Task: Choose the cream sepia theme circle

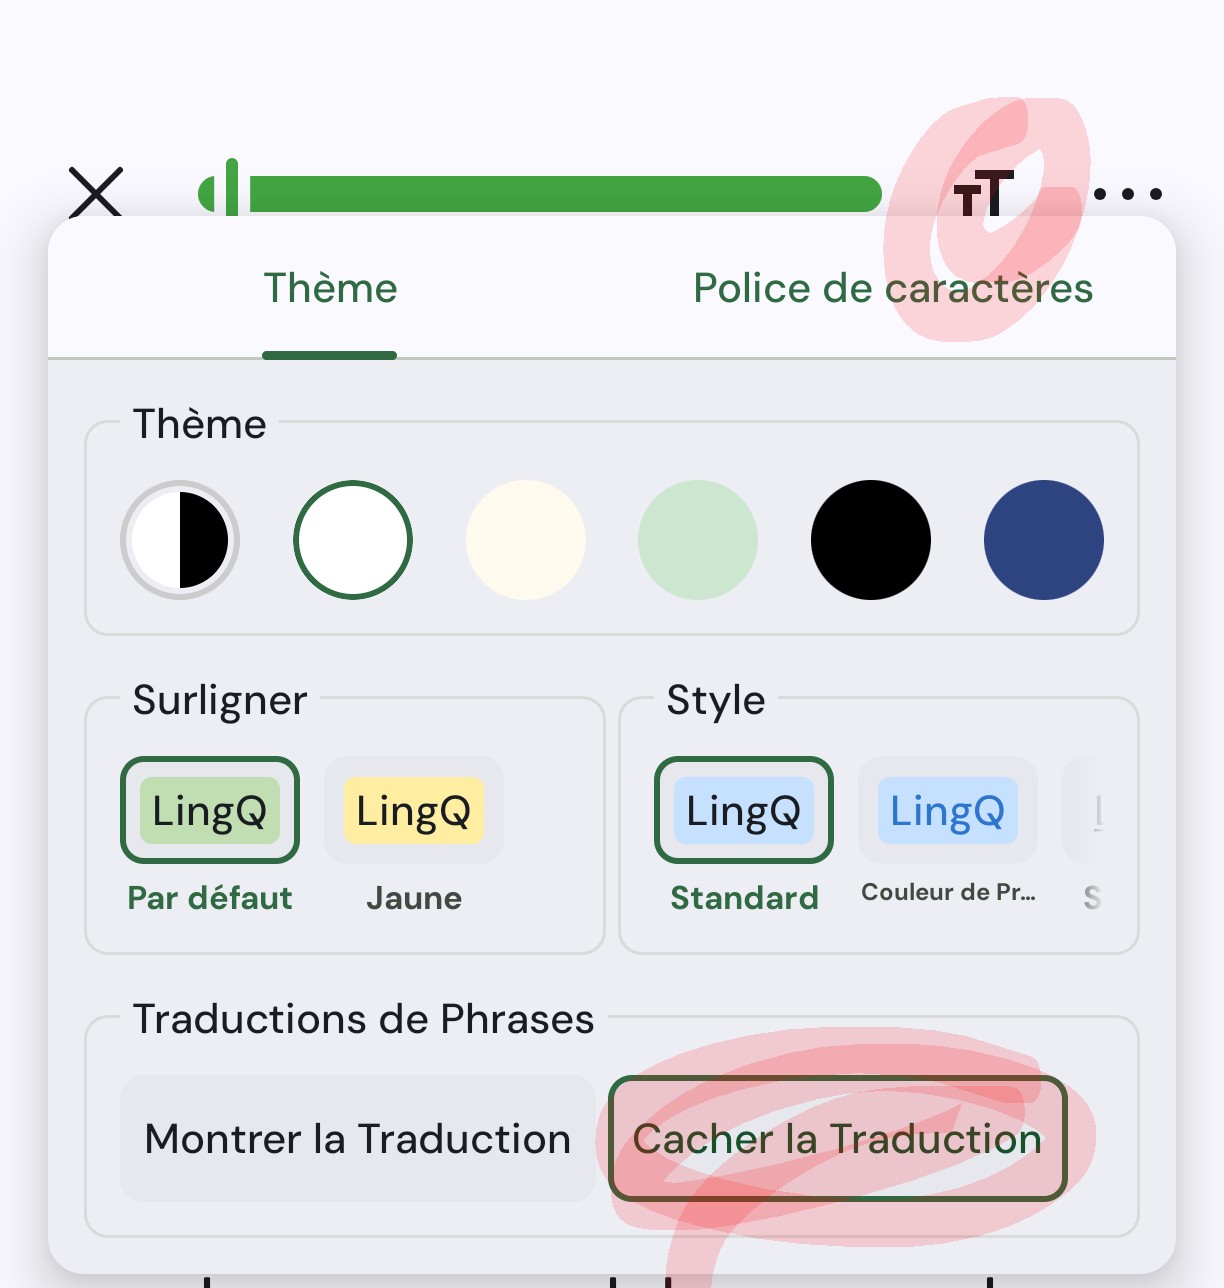Action: click(x=526, y=540)
